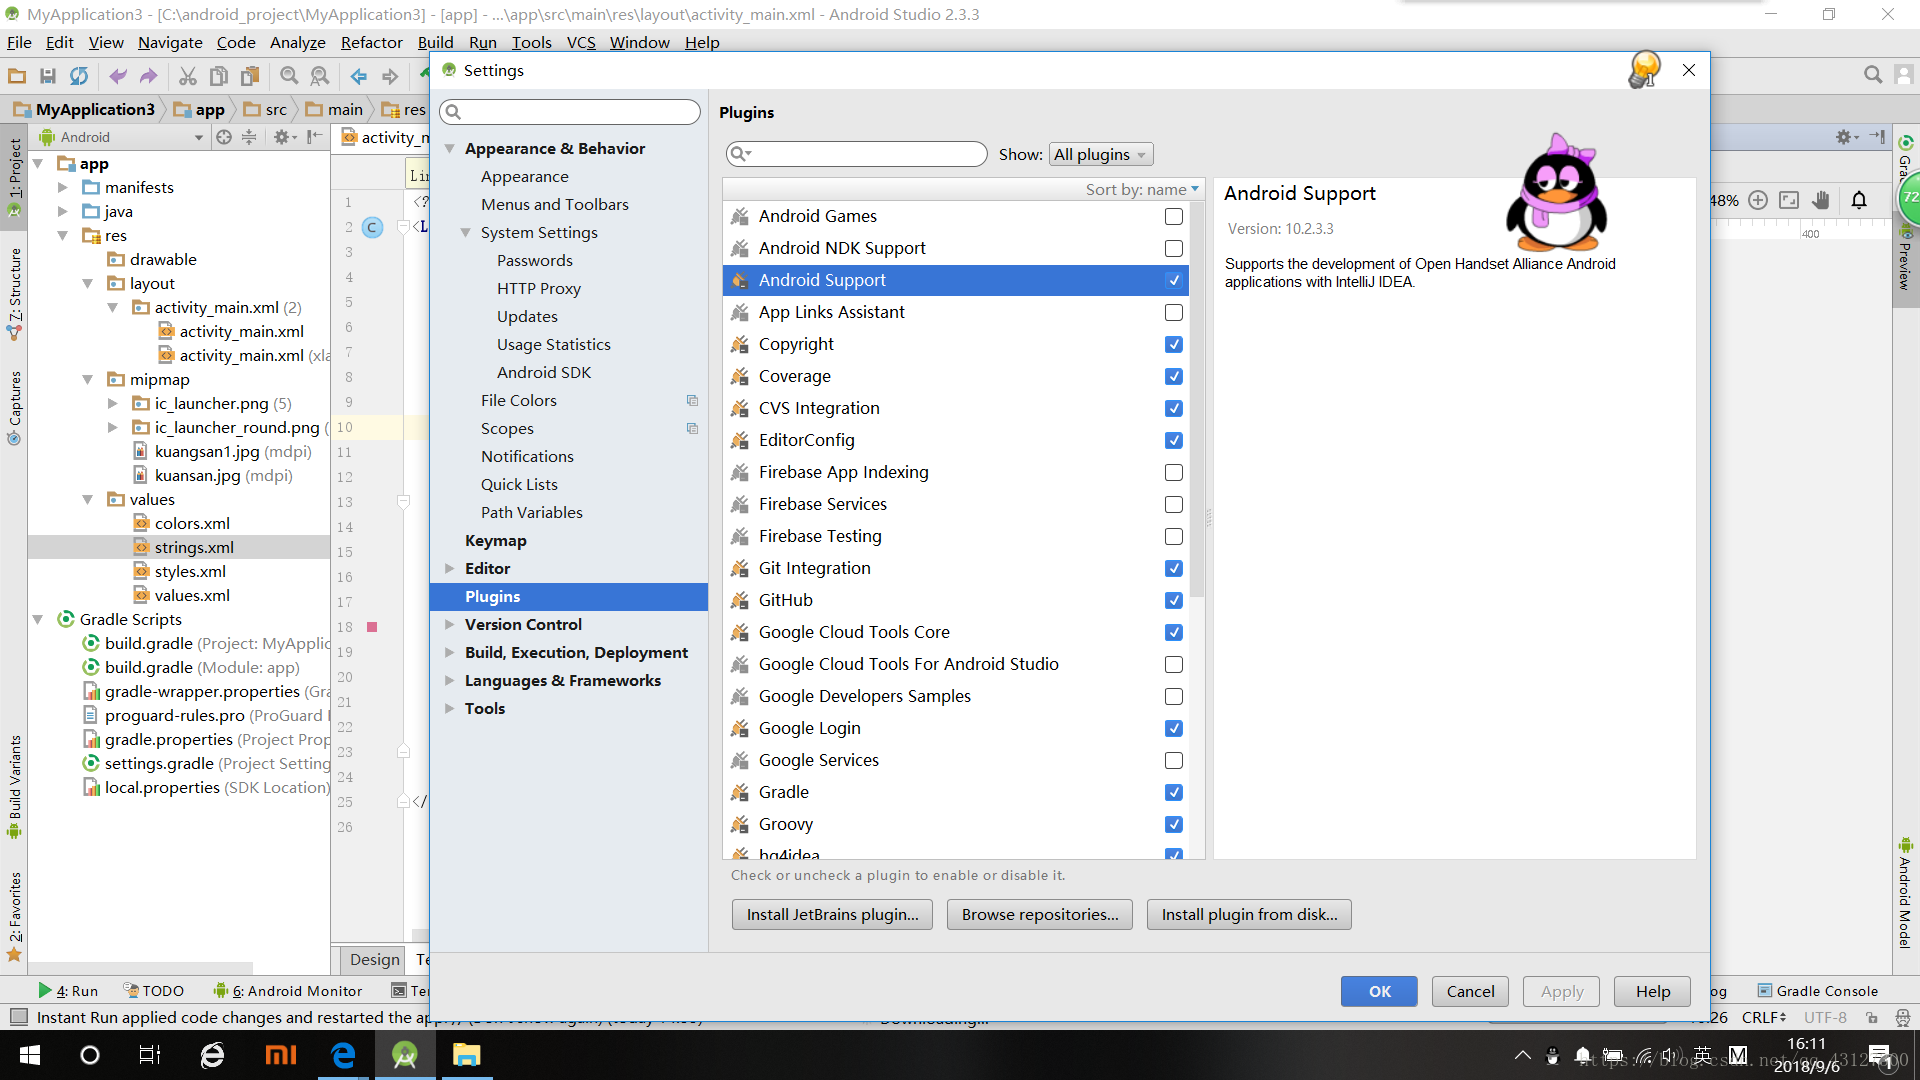Open File Explorer from taskbar
Screen dimensions: 1920x1080
click(467, 1055)
